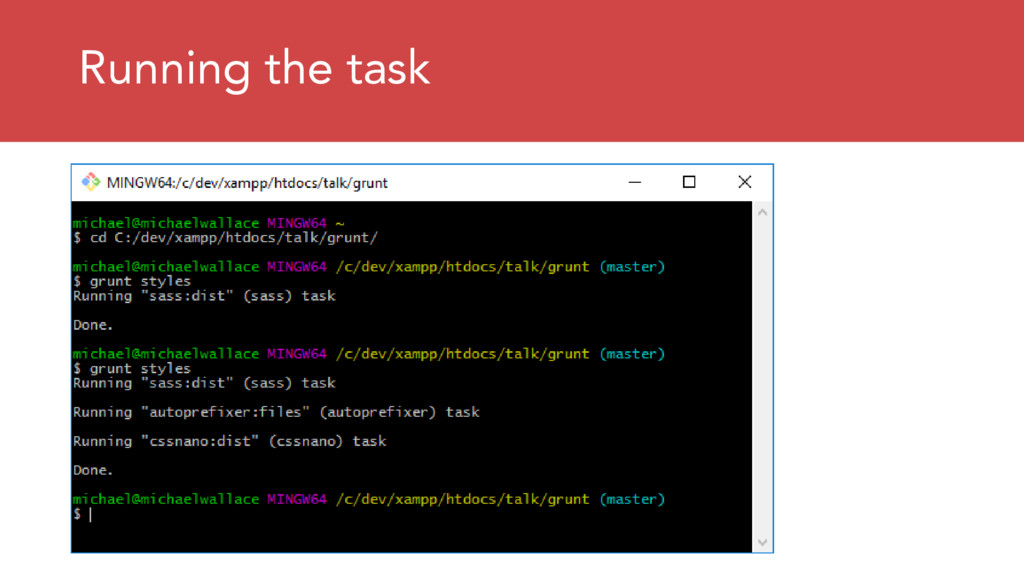Click the last terminal prompt with the cursor

82,514
